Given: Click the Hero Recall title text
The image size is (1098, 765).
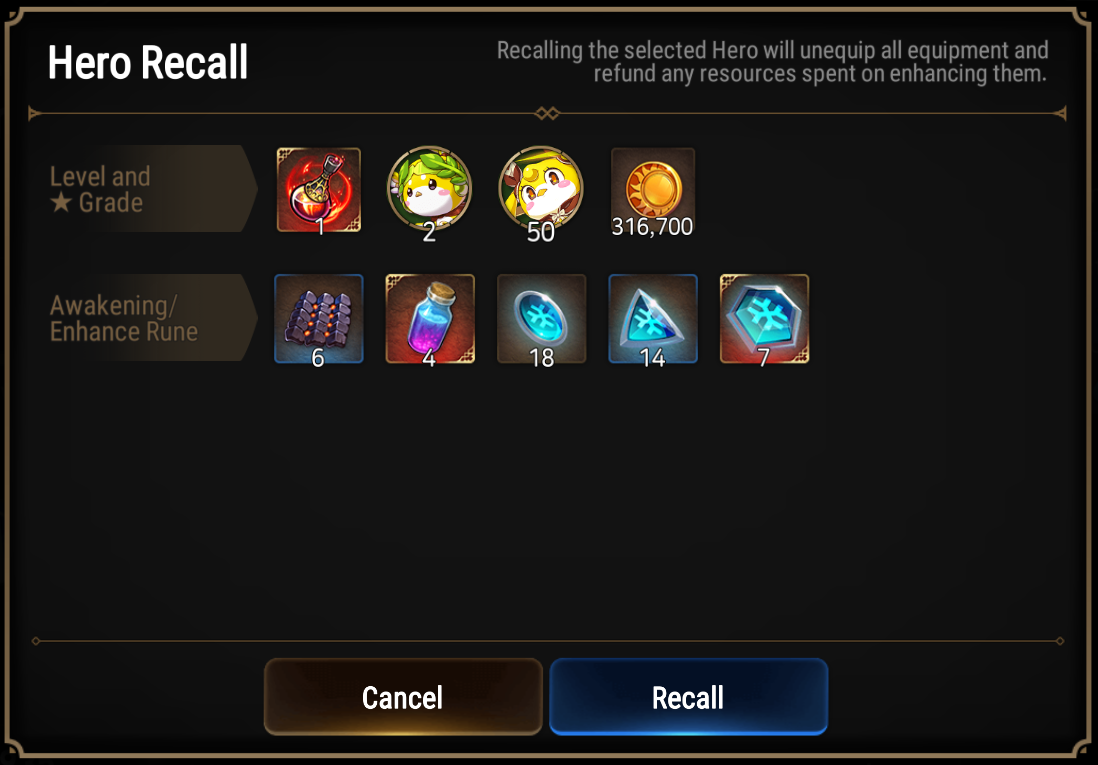Looking at the screenshot, I should click(148, 62).
